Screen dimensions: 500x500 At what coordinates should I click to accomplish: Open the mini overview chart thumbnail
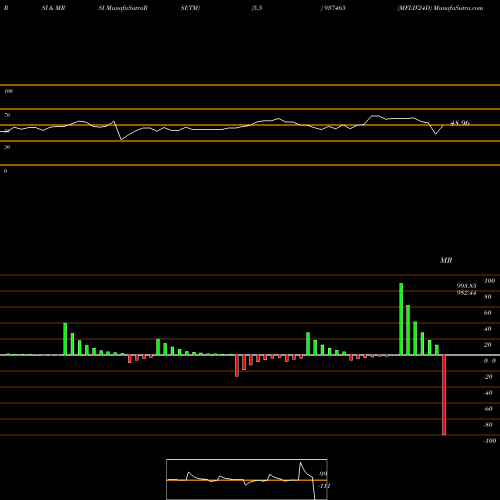(x=247, y=479)
